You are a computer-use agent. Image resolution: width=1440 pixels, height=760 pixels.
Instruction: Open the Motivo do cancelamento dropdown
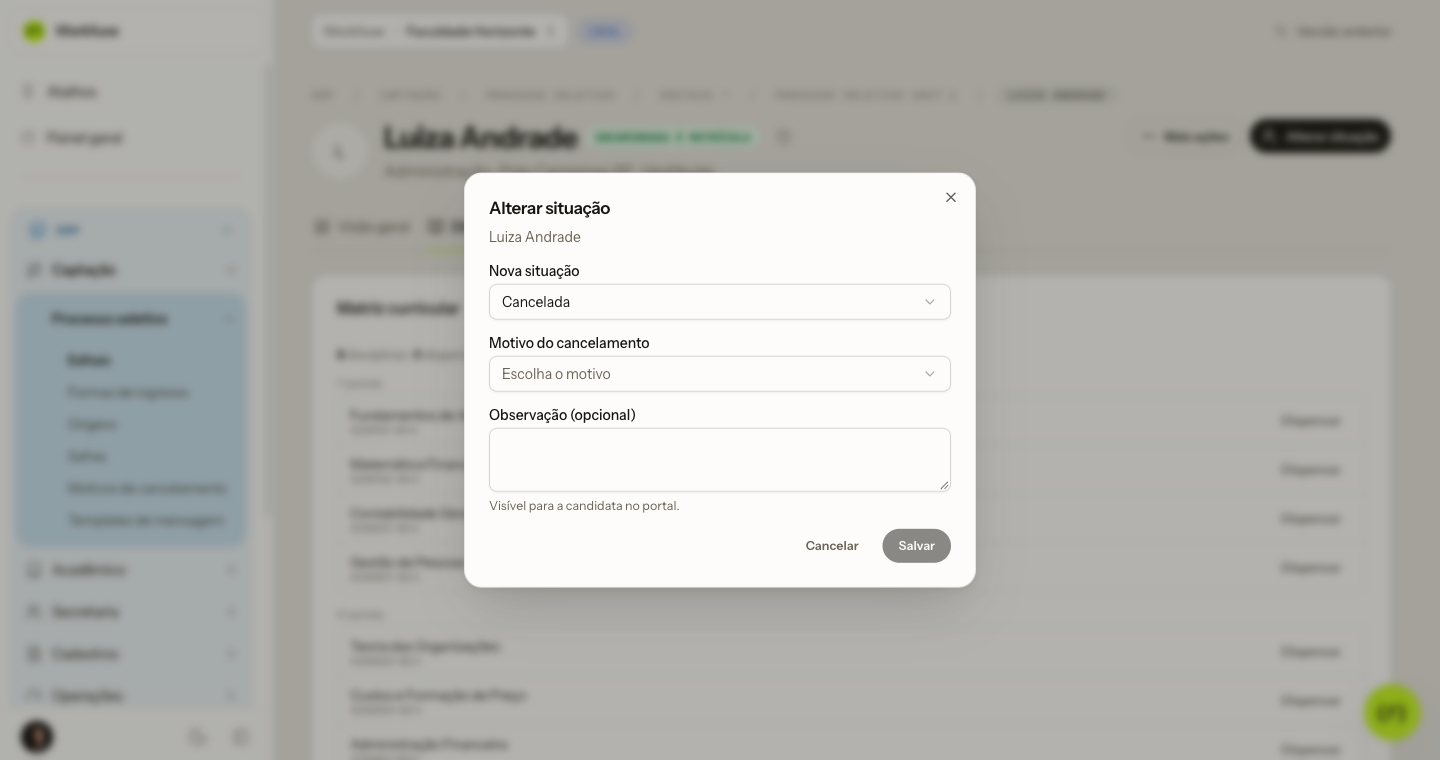pyautogui.click(x=720, y=374)
